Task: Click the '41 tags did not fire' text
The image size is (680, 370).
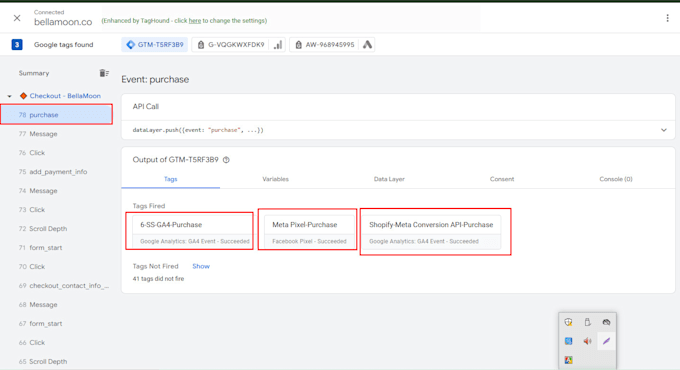Action: click(x=158, y=278)
